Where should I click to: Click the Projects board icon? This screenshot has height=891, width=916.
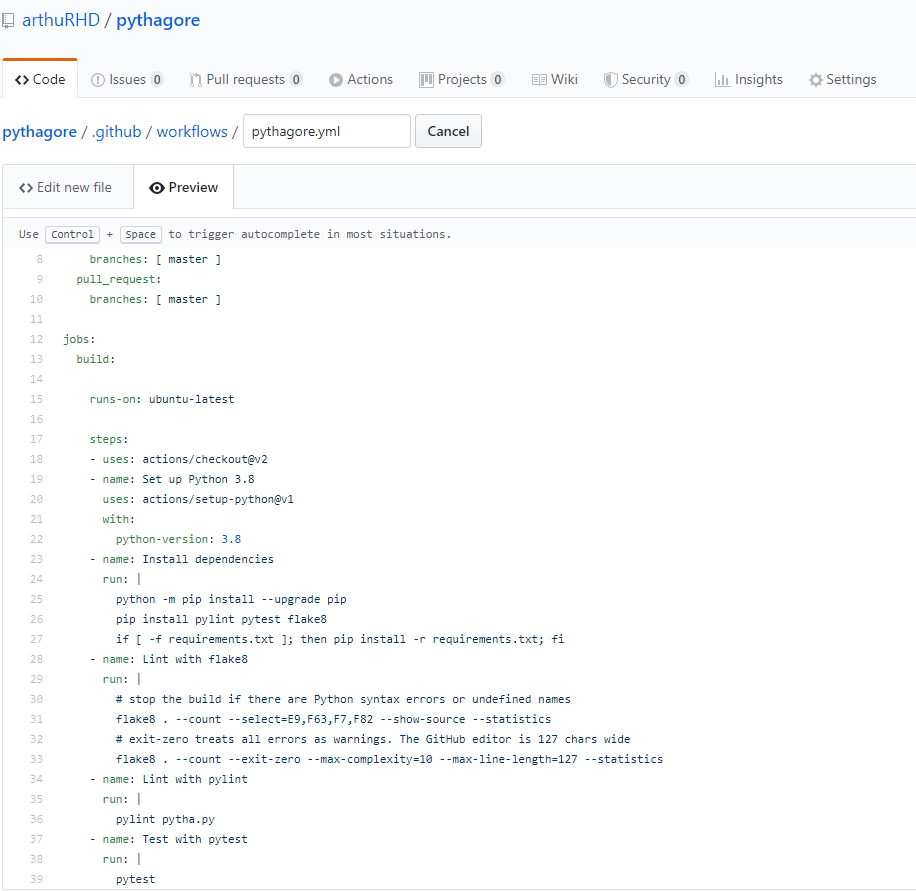tap(426, 80)
